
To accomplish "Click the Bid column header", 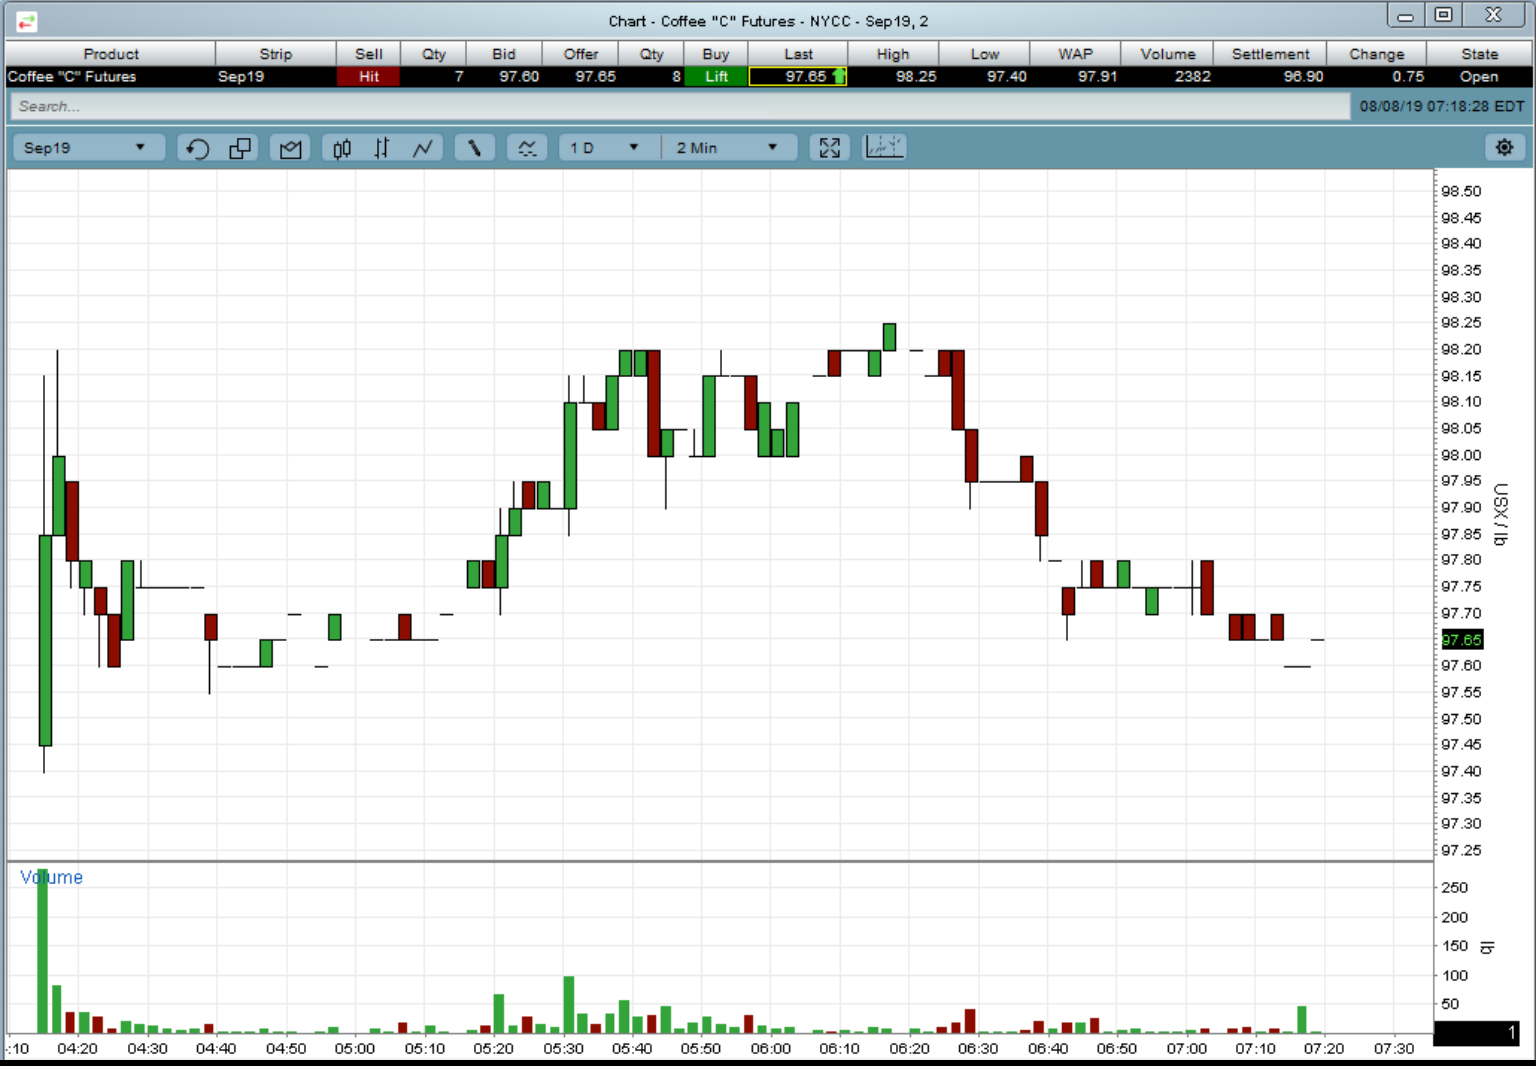I will coord(504,54).
